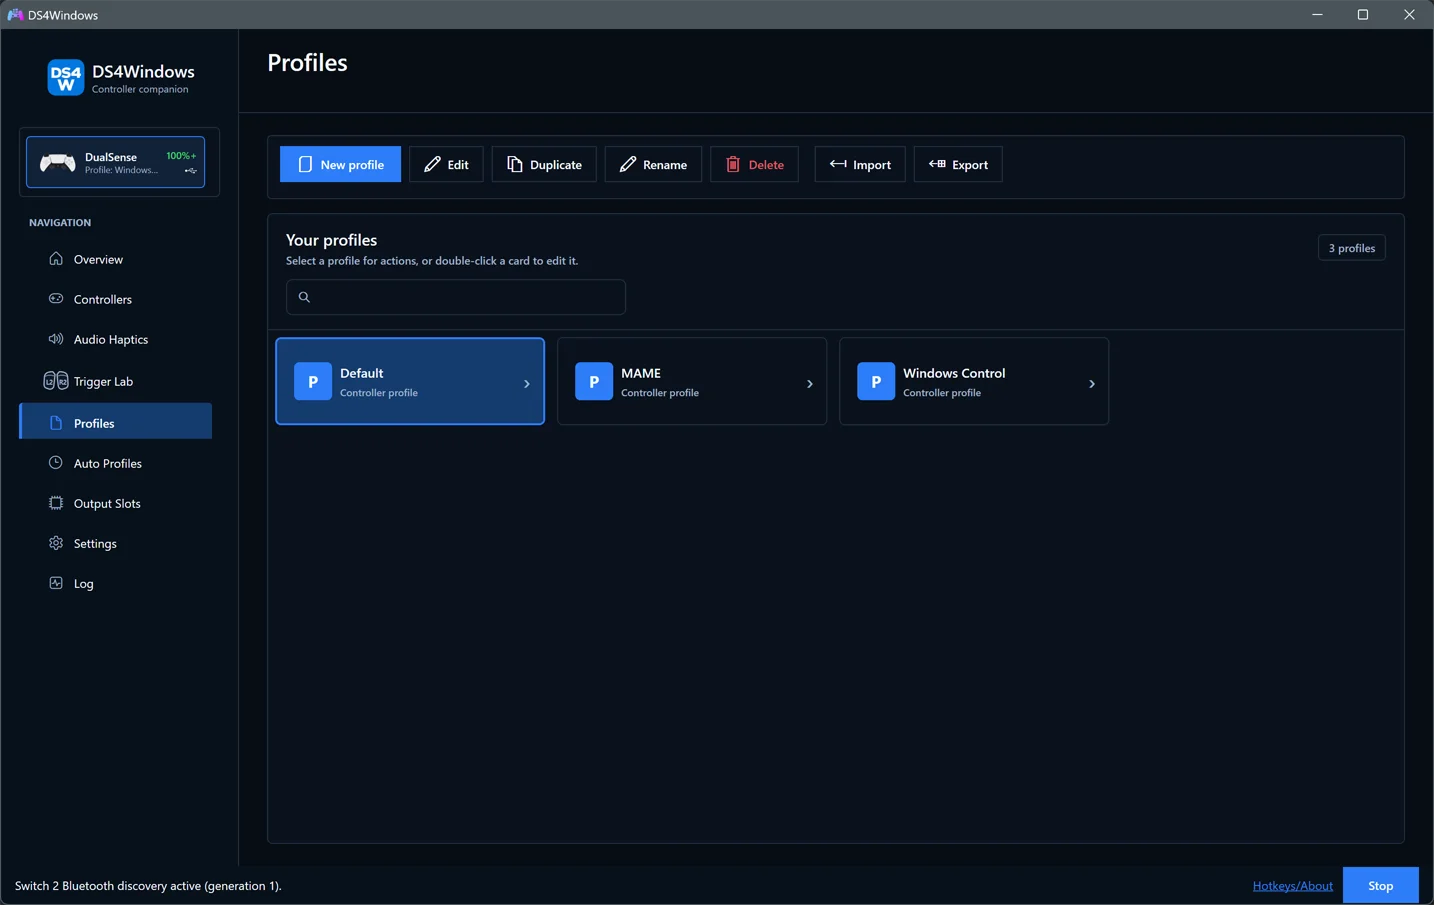Go to Controllers section
This screenshot has width=1434, height=905.
tap(116, 299)
